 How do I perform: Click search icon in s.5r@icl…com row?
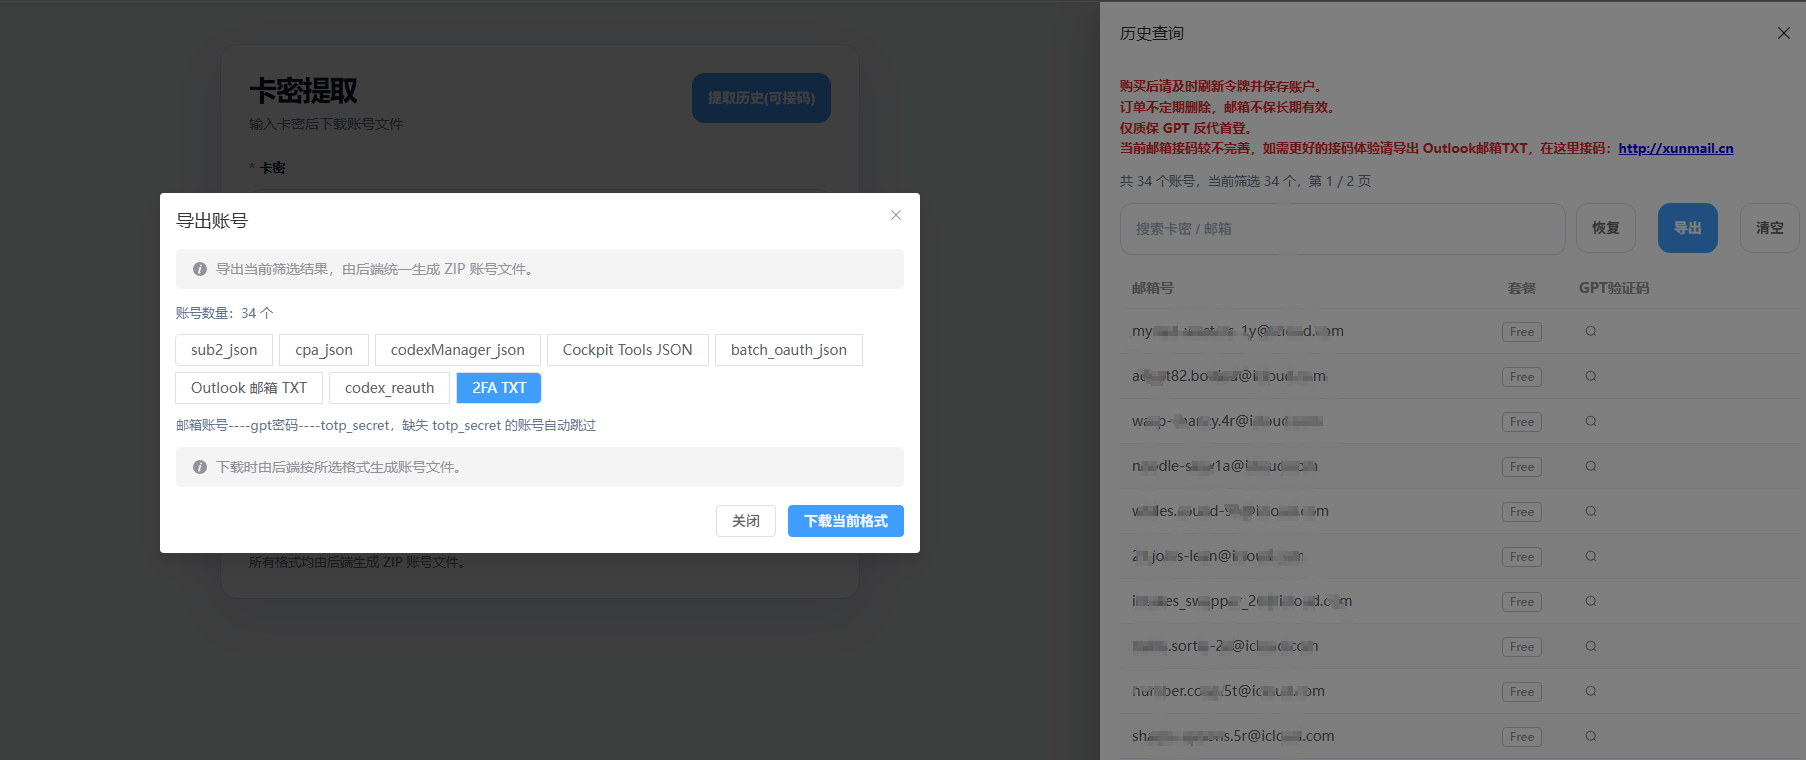(1591, 736)
